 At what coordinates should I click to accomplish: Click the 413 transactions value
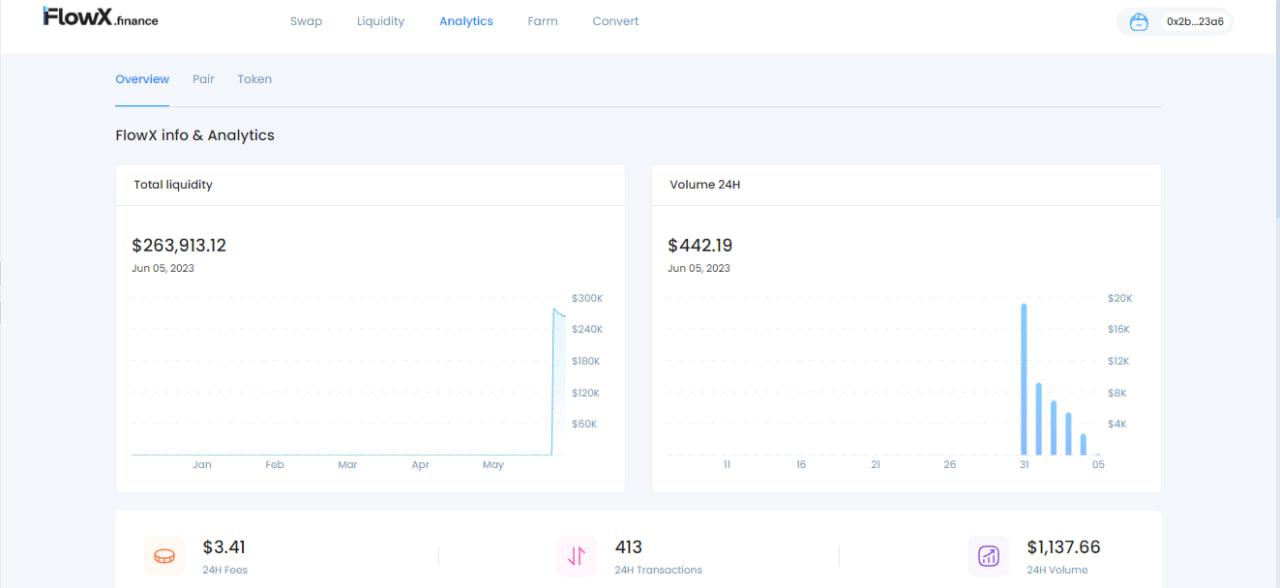click(628, 547)
